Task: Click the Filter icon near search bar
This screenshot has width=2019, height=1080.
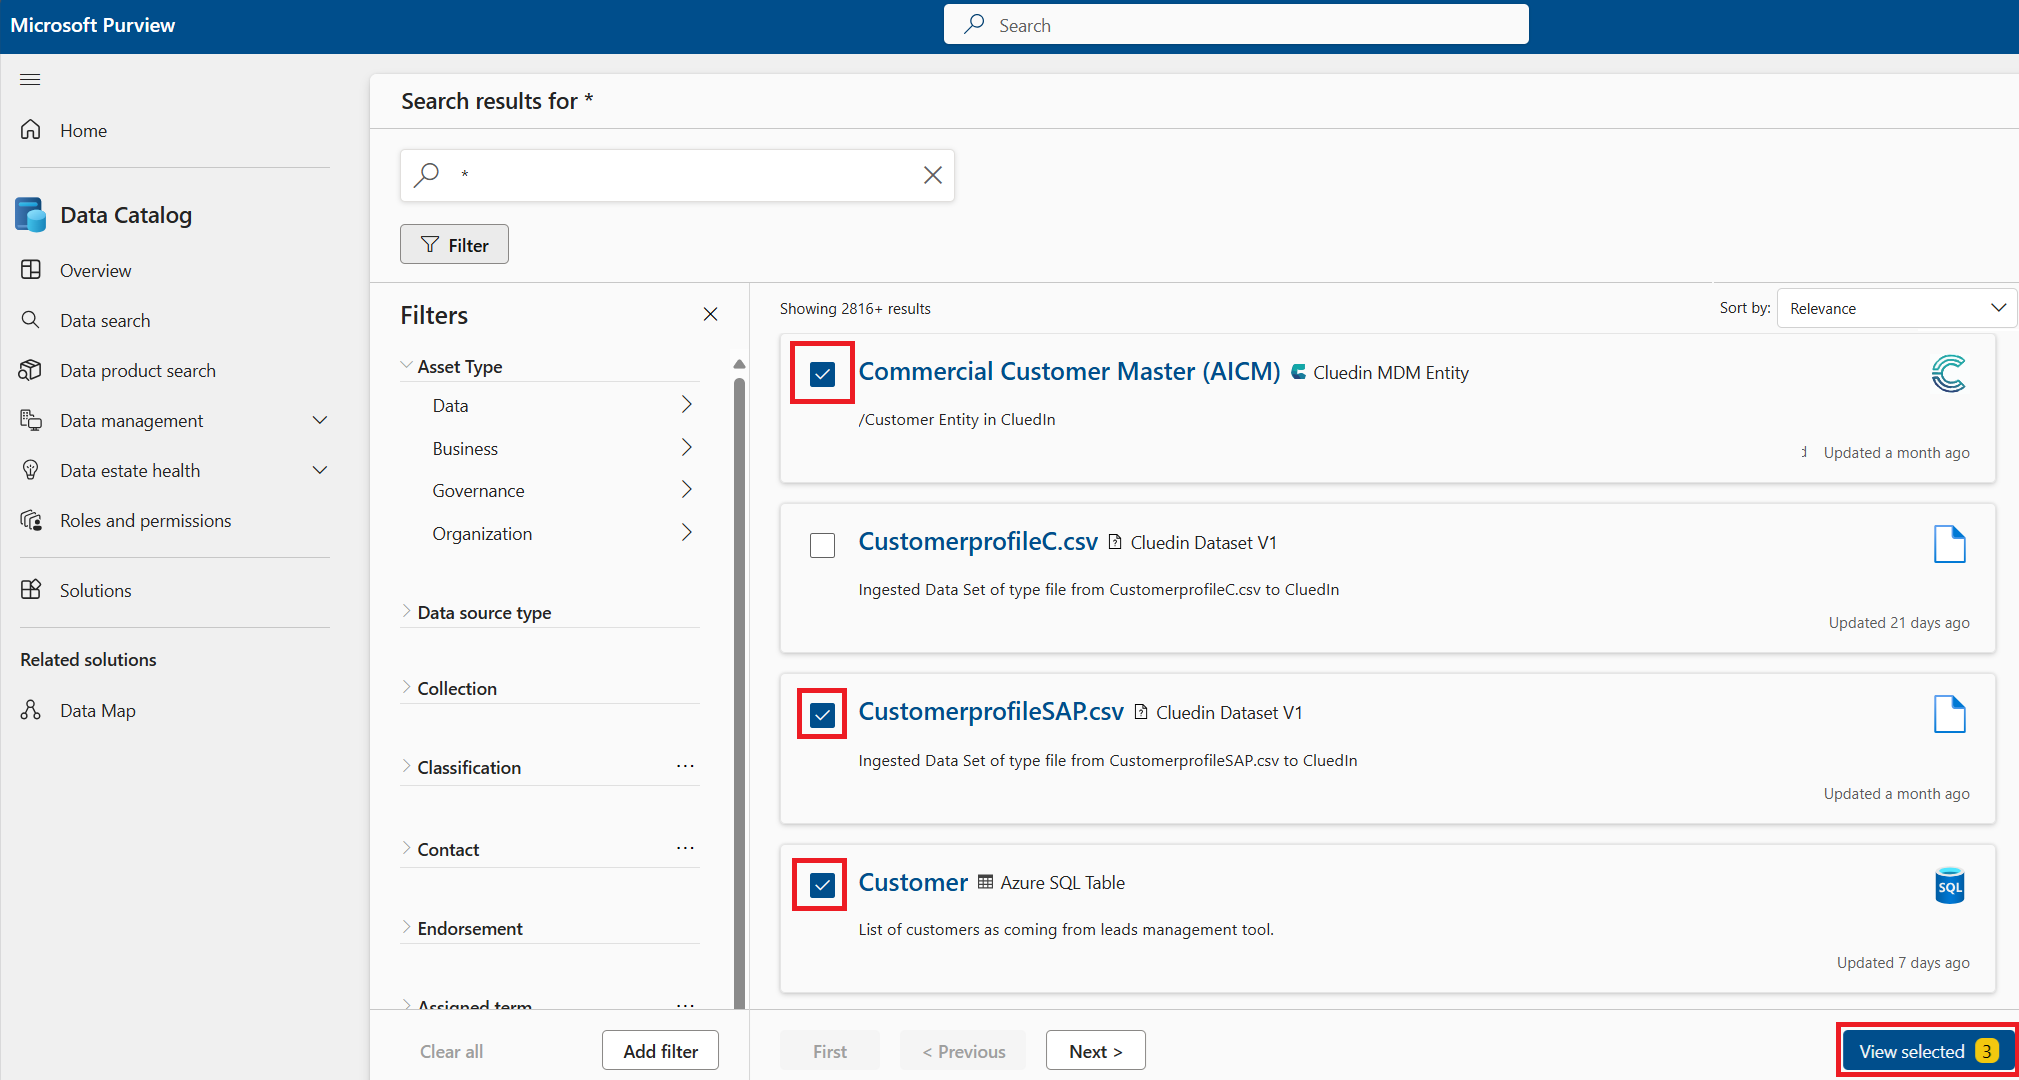Action: pyautogui.click(x=454, y=244)
